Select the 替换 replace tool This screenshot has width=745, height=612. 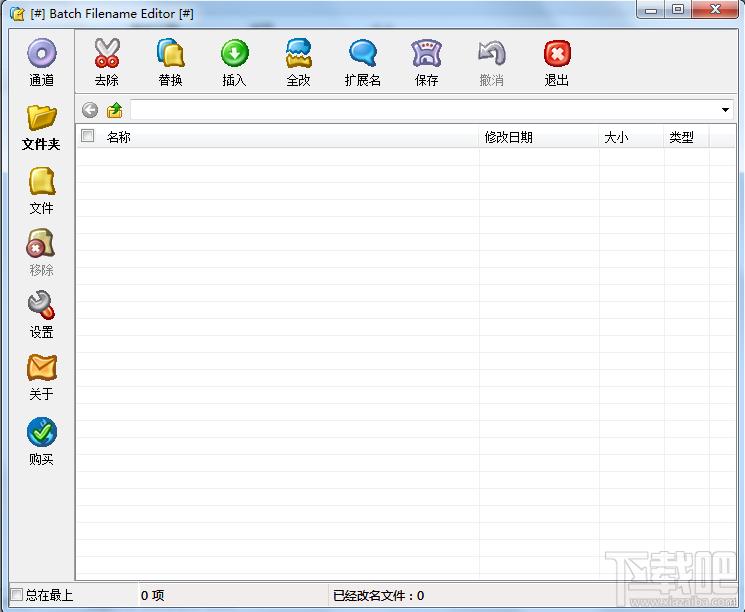(170, 62)
